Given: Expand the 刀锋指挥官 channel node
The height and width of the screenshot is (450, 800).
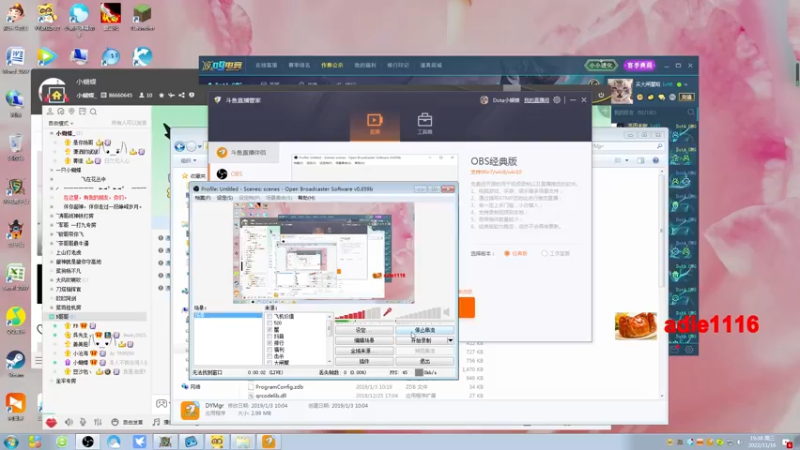Looking at the screenshot, I should (52, 289).
